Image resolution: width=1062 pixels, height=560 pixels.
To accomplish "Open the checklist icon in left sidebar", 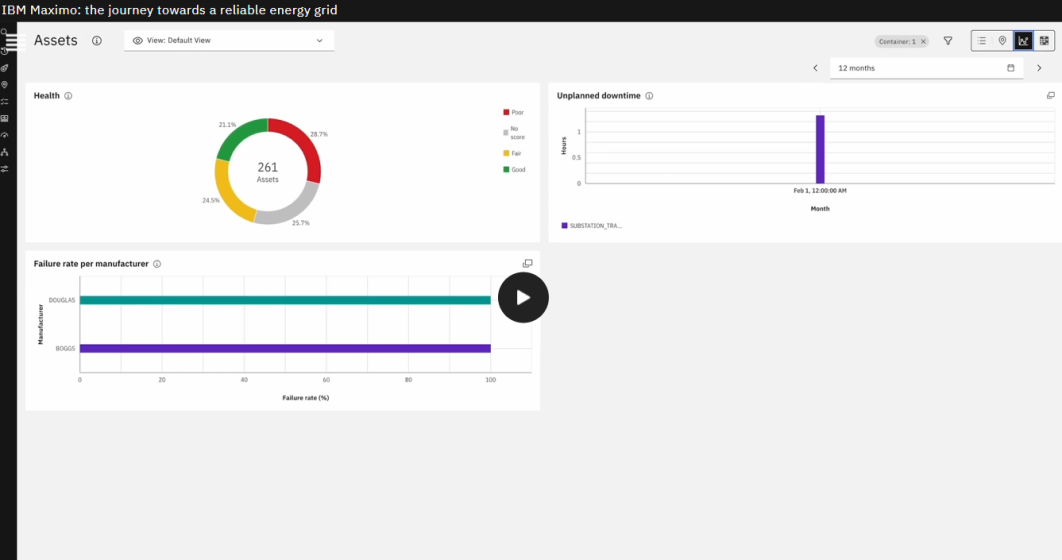I will pos(4,102).
